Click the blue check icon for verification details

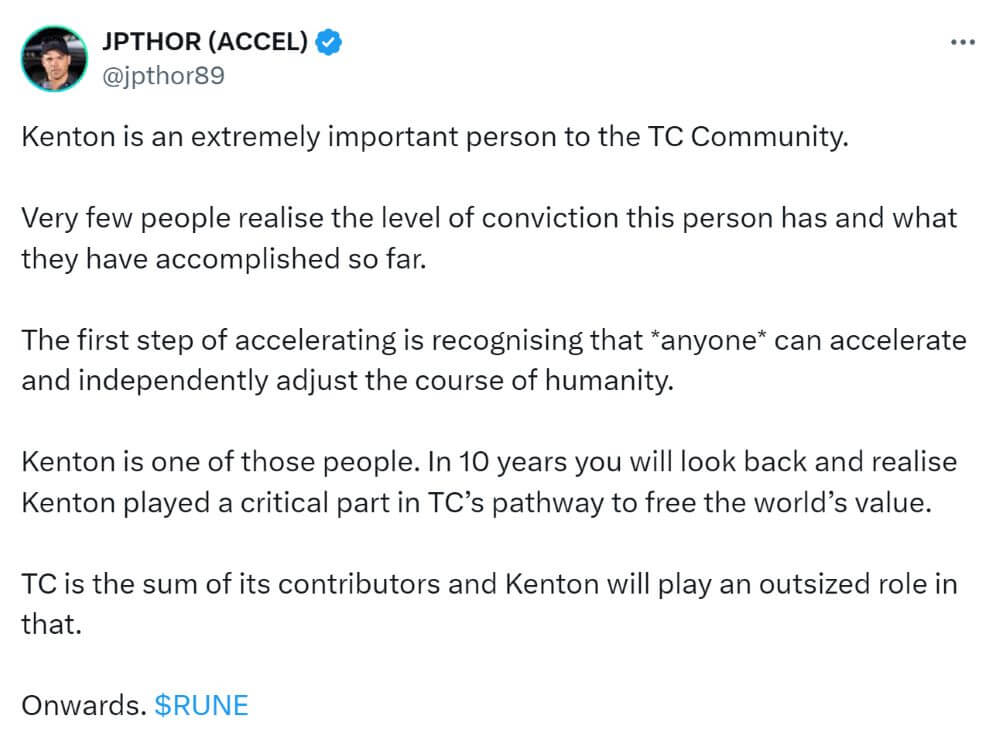click(329, 41)
